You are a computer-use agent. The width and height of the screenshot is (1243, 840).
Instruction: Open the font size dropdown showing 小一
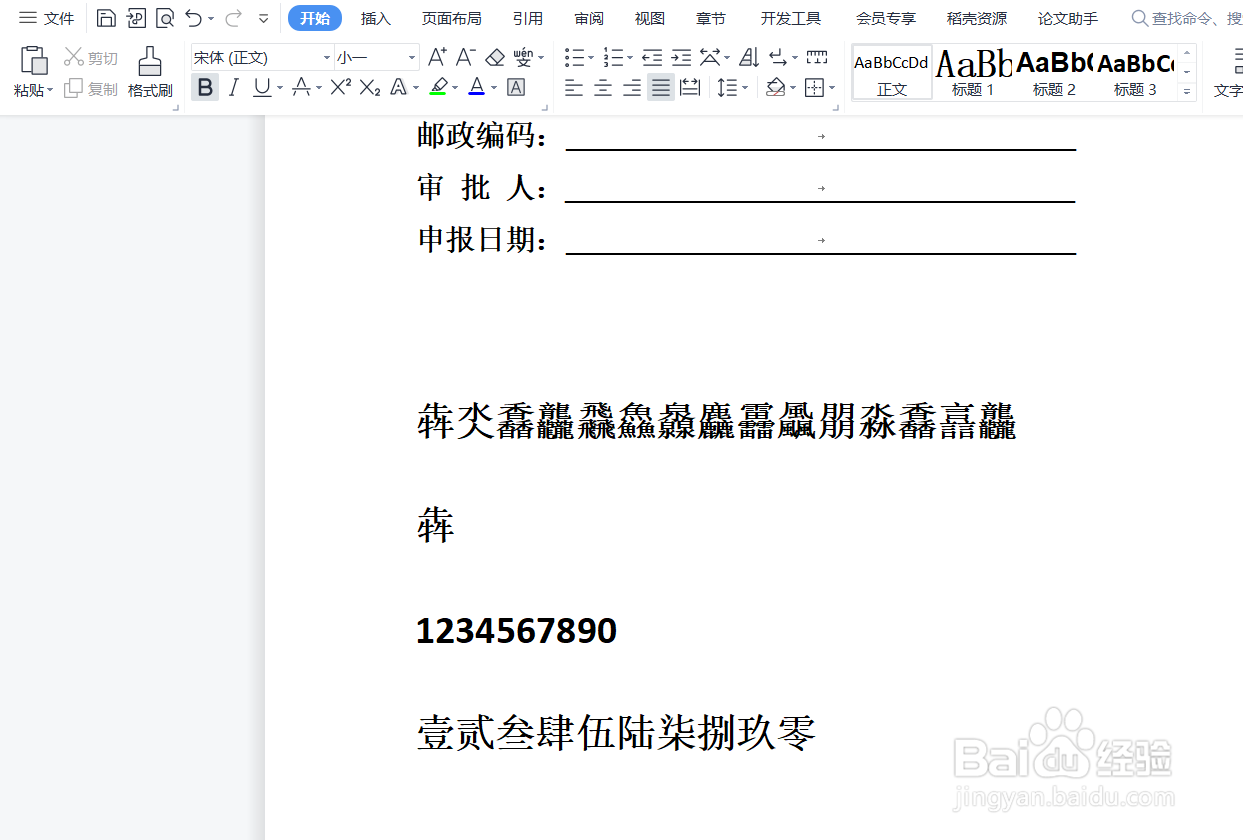point(411,57)
